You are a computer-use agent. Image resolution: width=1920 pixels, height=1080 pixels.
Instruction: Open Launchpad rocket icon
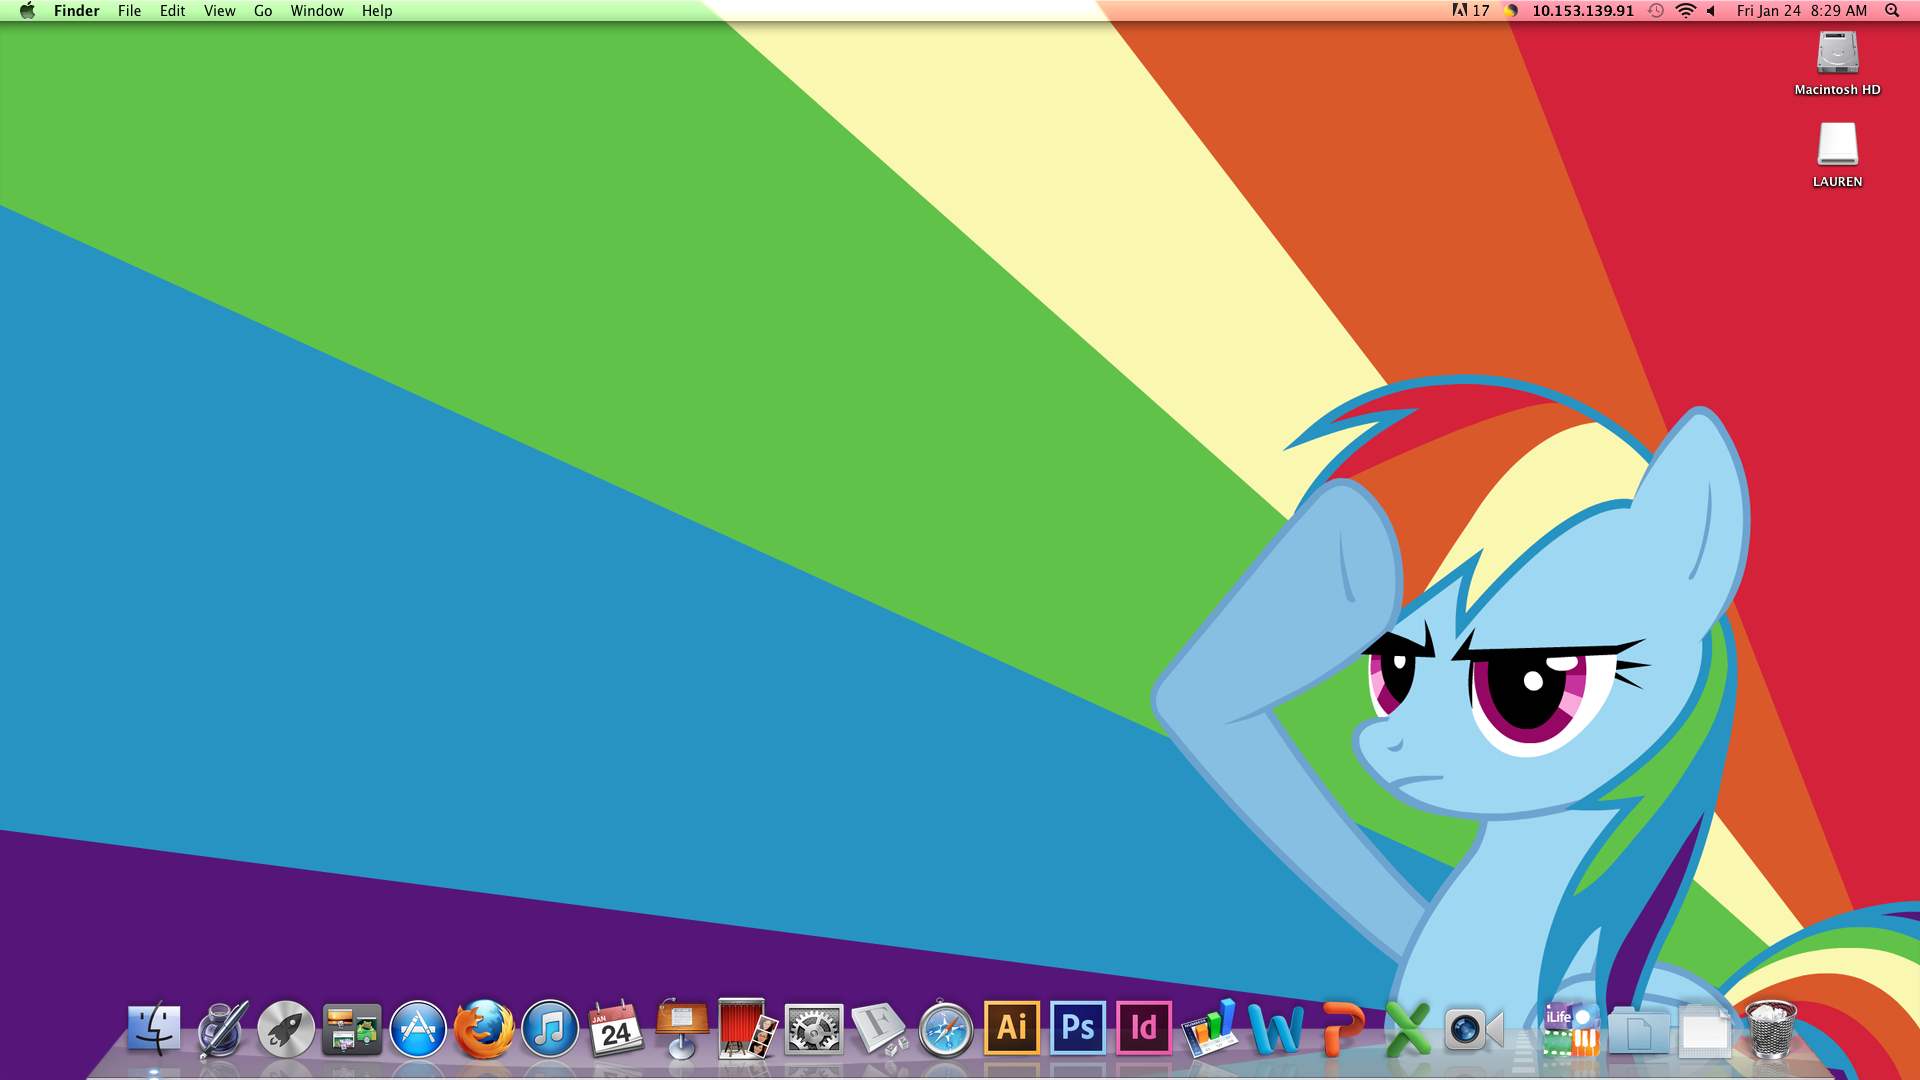pos(286,1029)
